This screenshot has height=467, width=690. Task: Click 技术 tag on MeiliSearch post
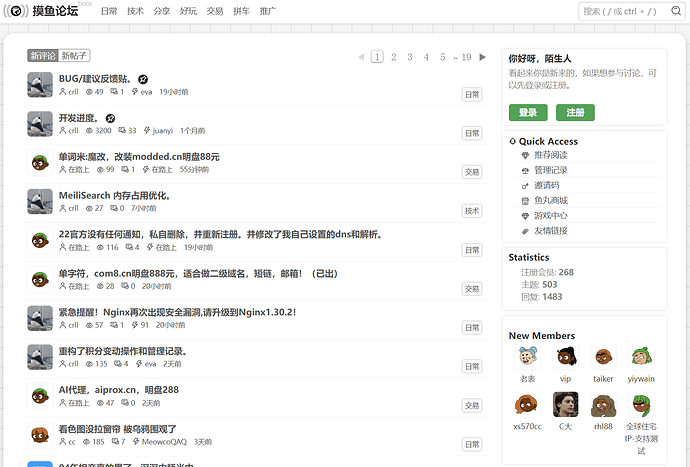tap(472, 211)
